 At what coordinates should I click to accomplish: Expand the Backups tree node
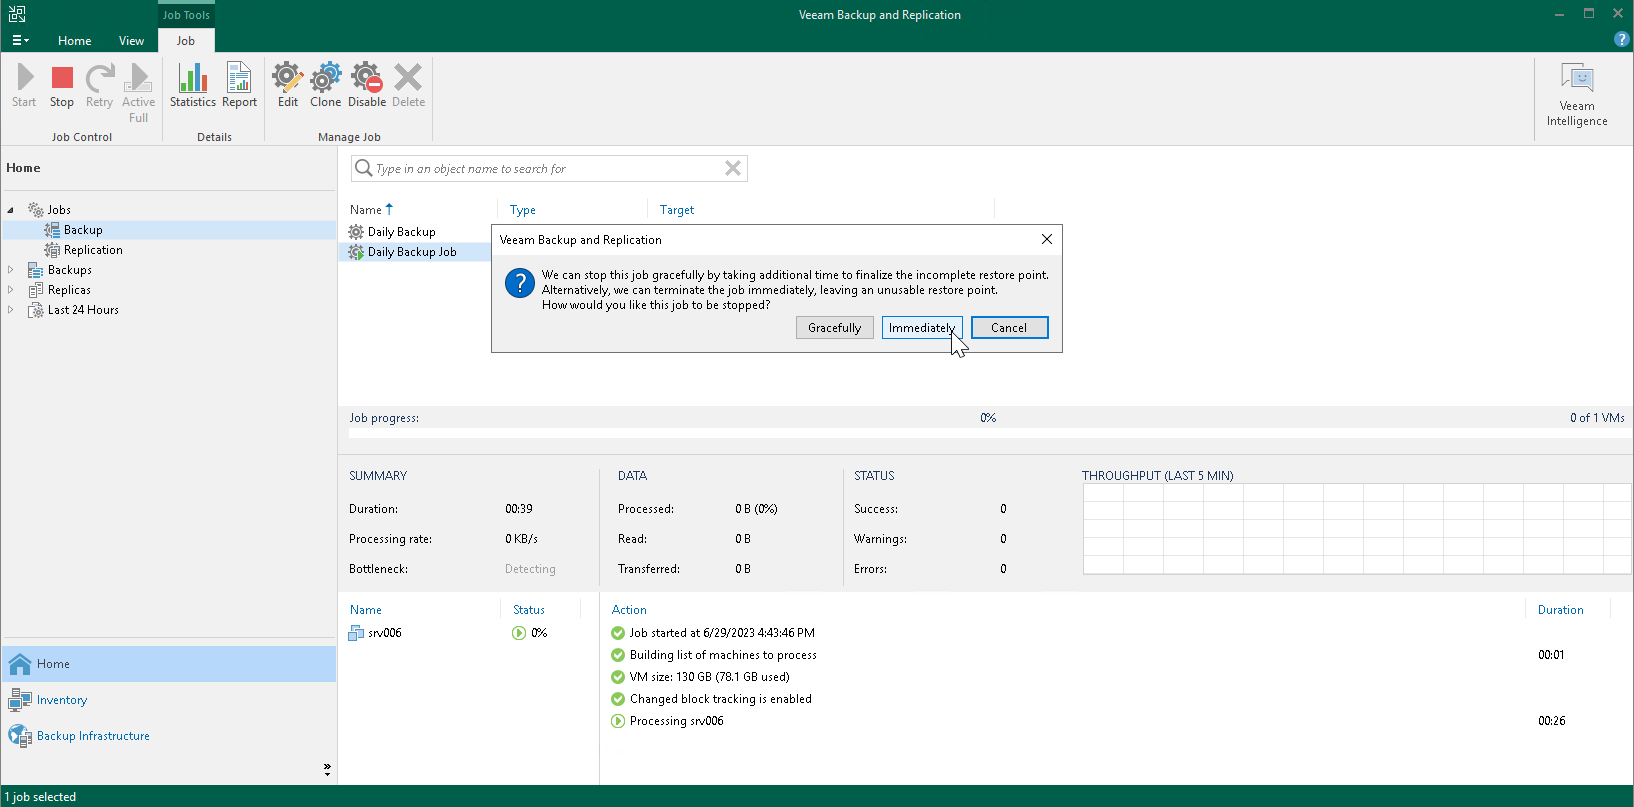pos(11,270)
